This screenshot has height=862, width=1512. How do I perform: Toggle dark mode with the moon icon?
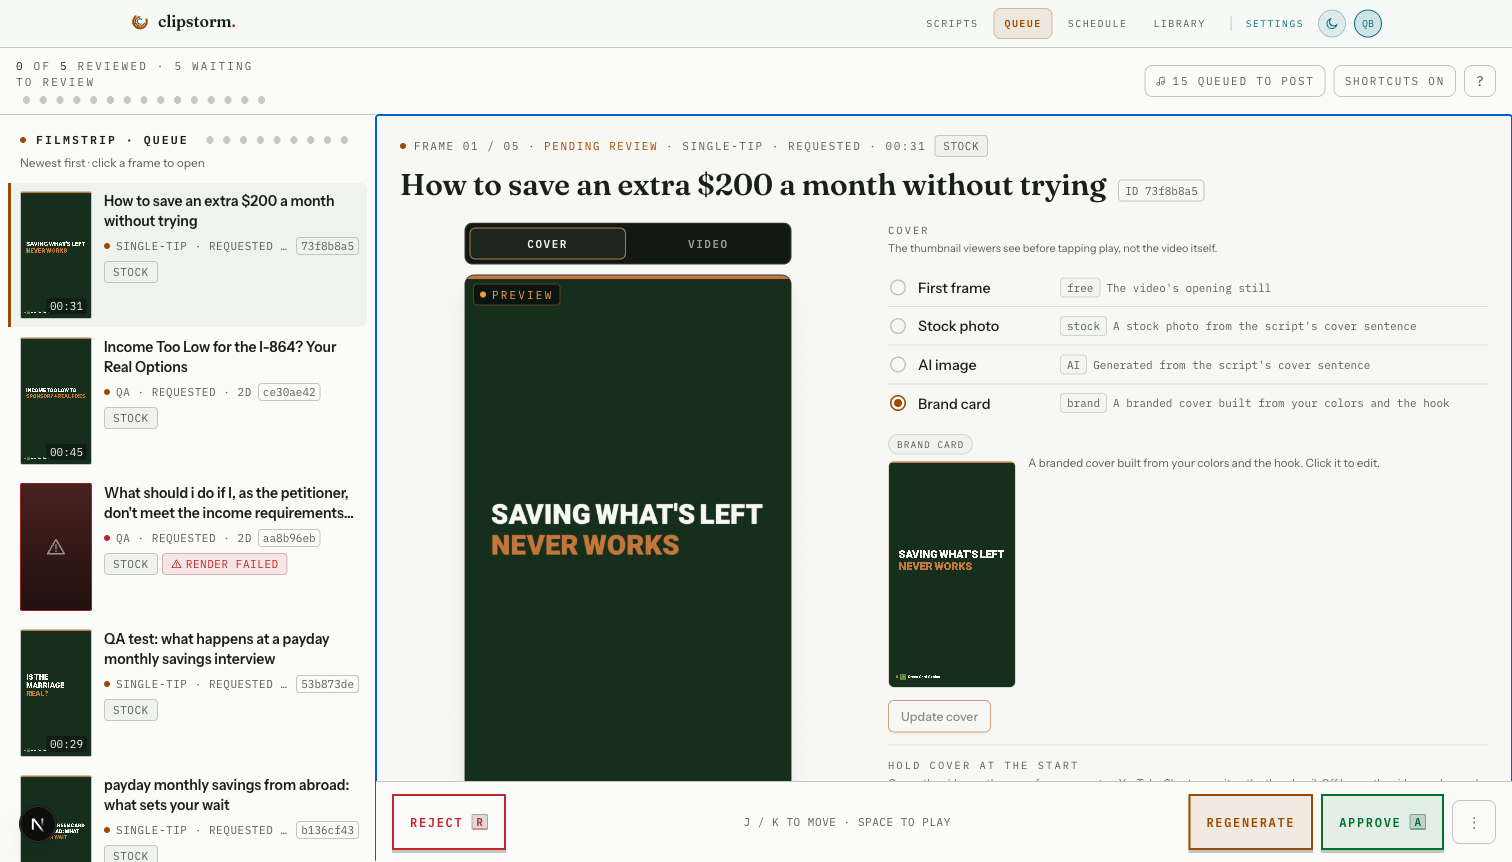[1332, 24]
